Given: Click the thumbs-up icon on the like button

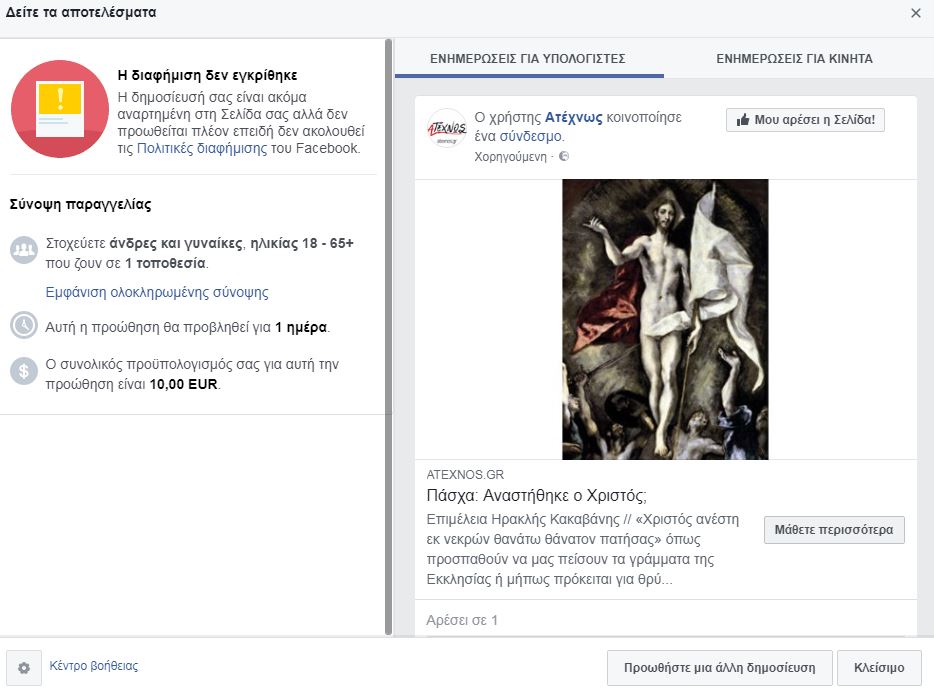Looking at the screenshot, I should [744, 119].
